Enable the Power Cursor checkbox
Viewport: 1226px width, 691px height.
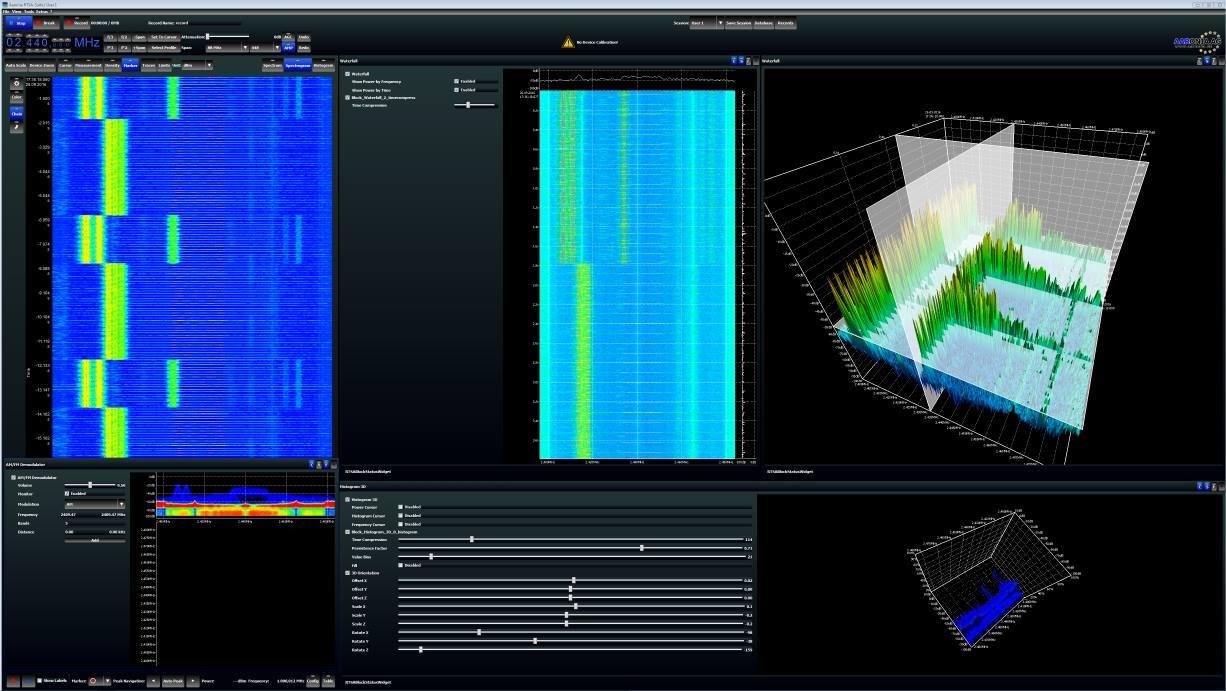coord(400,507)
